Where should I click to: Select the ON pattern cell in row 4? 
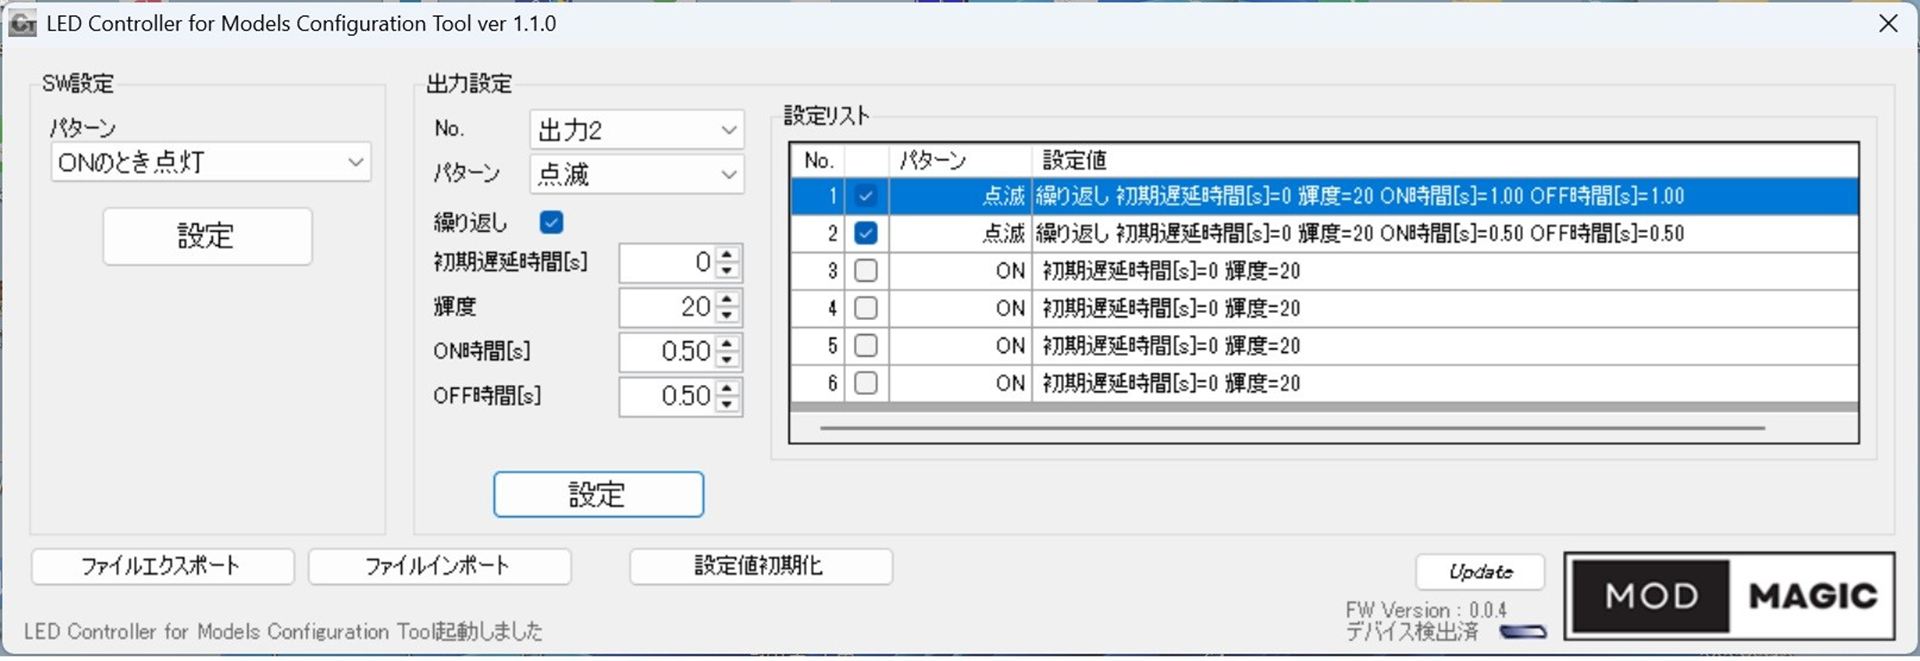coord(960,308)
